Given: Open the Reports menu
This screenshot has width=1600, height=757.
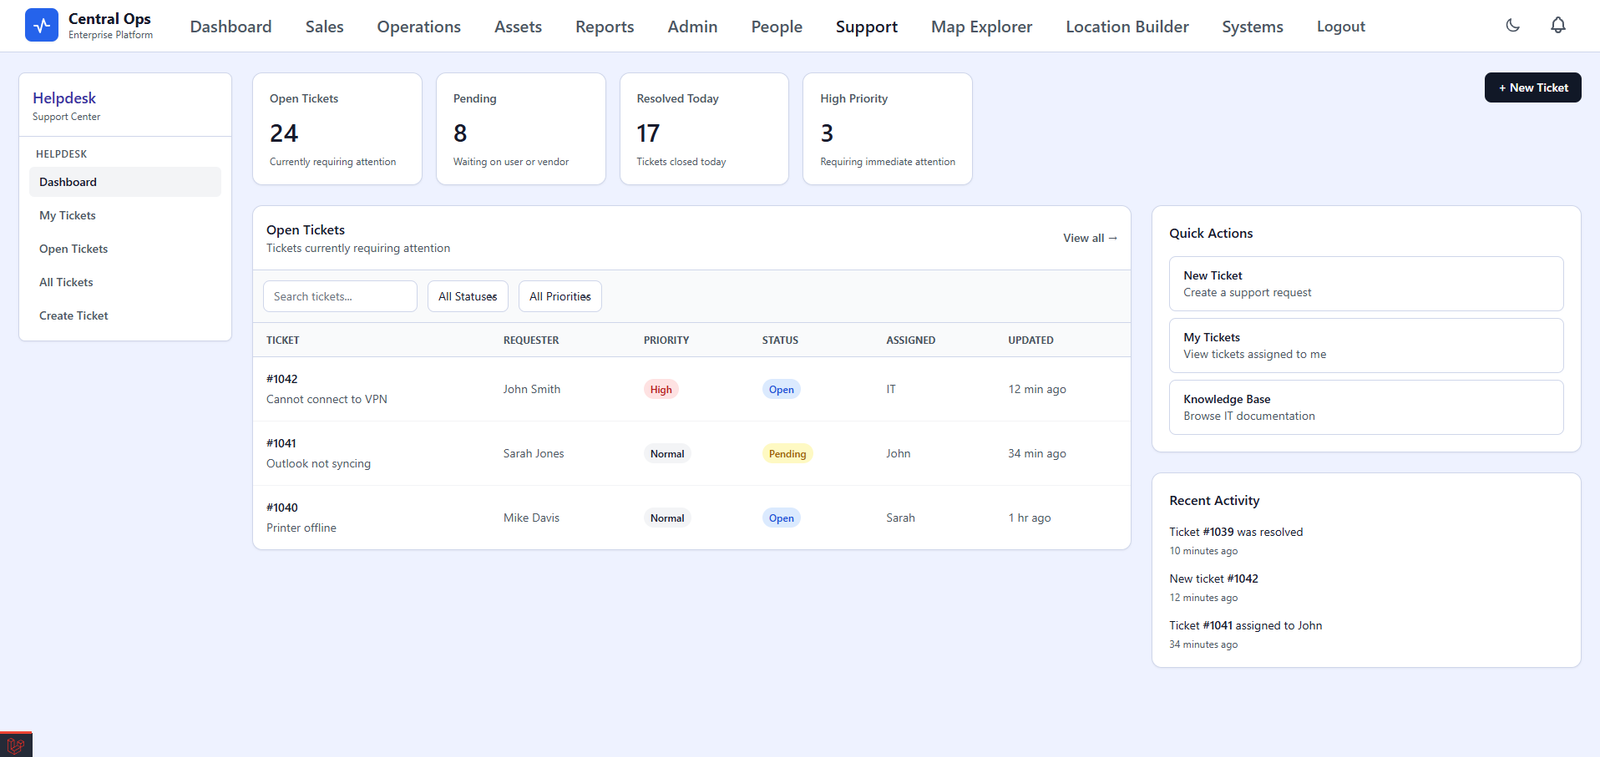Looking at the screenshot, I should (x=605, y=27).
